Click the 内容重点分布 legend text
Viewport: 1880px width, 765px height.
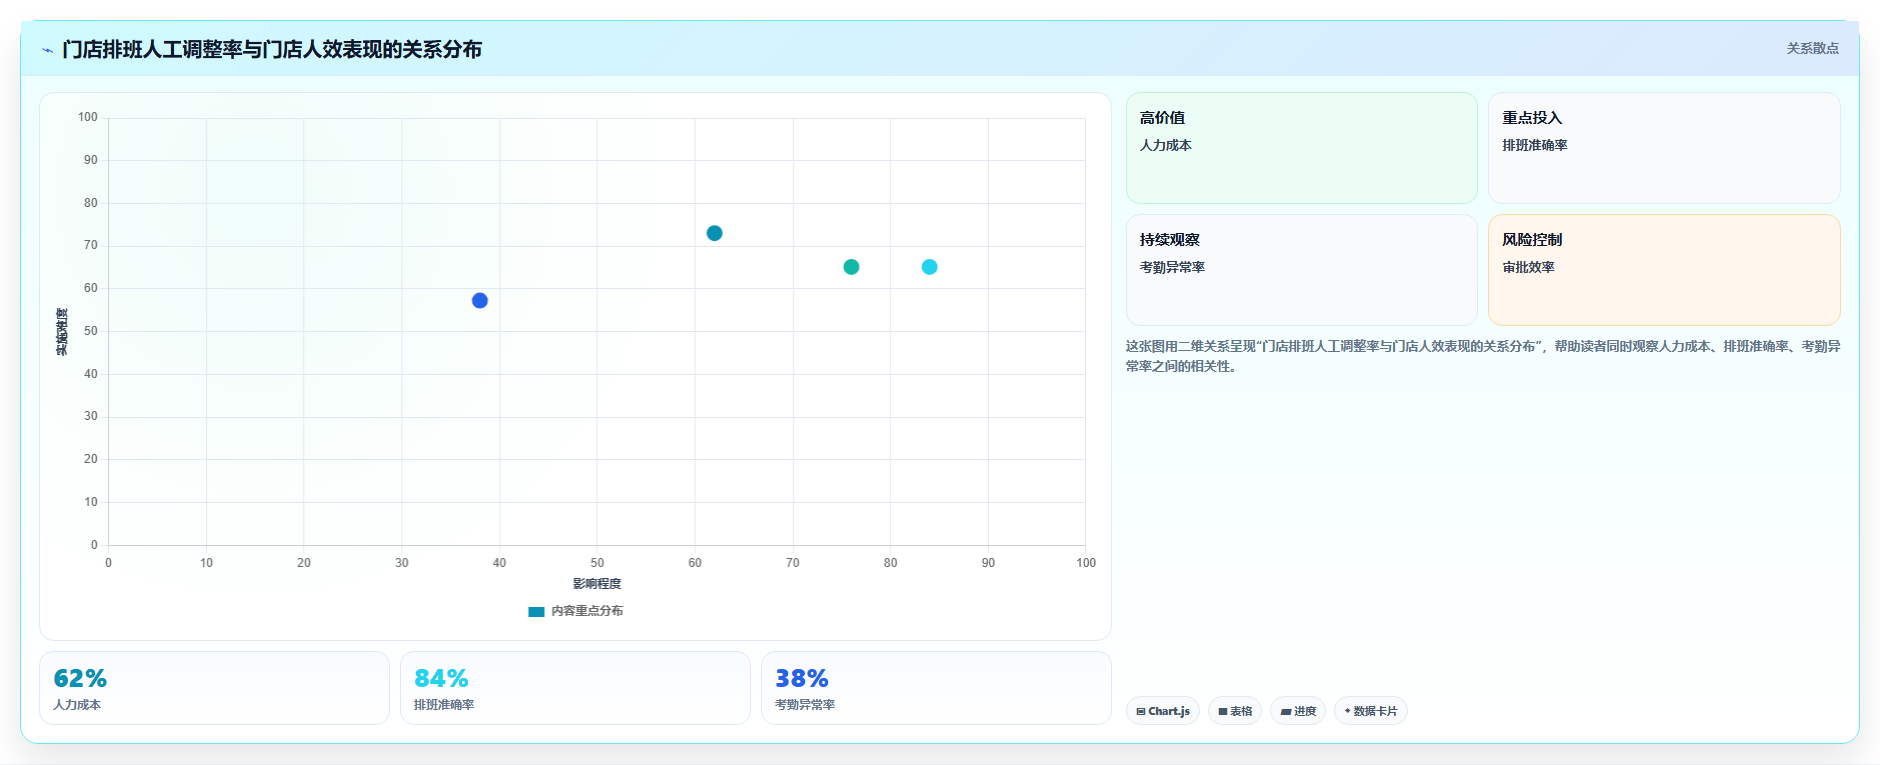[x=587, y=611]
